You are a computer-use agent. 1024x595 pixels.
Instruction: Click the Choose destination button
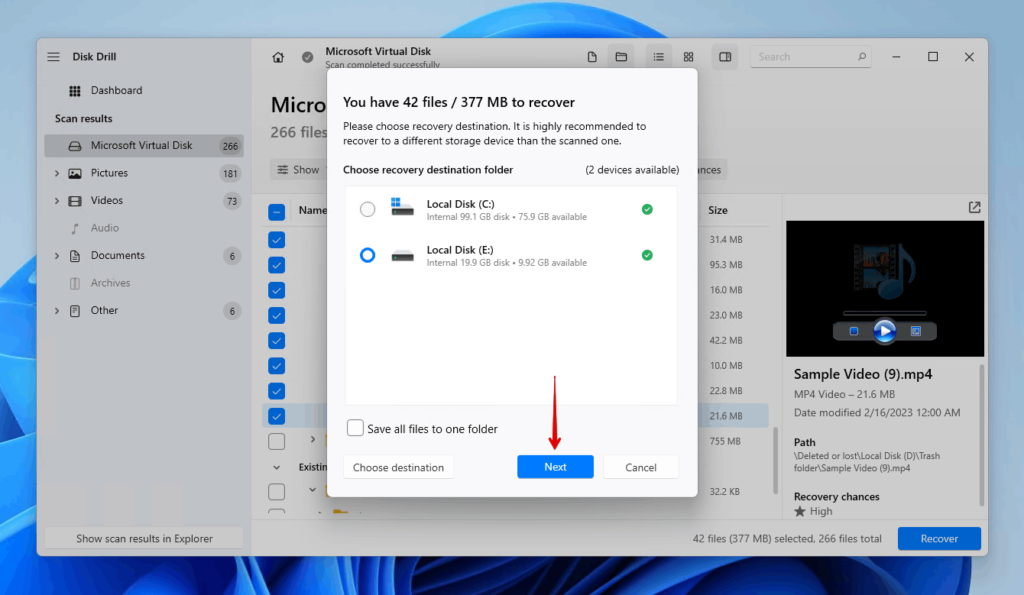coord(398,466)
